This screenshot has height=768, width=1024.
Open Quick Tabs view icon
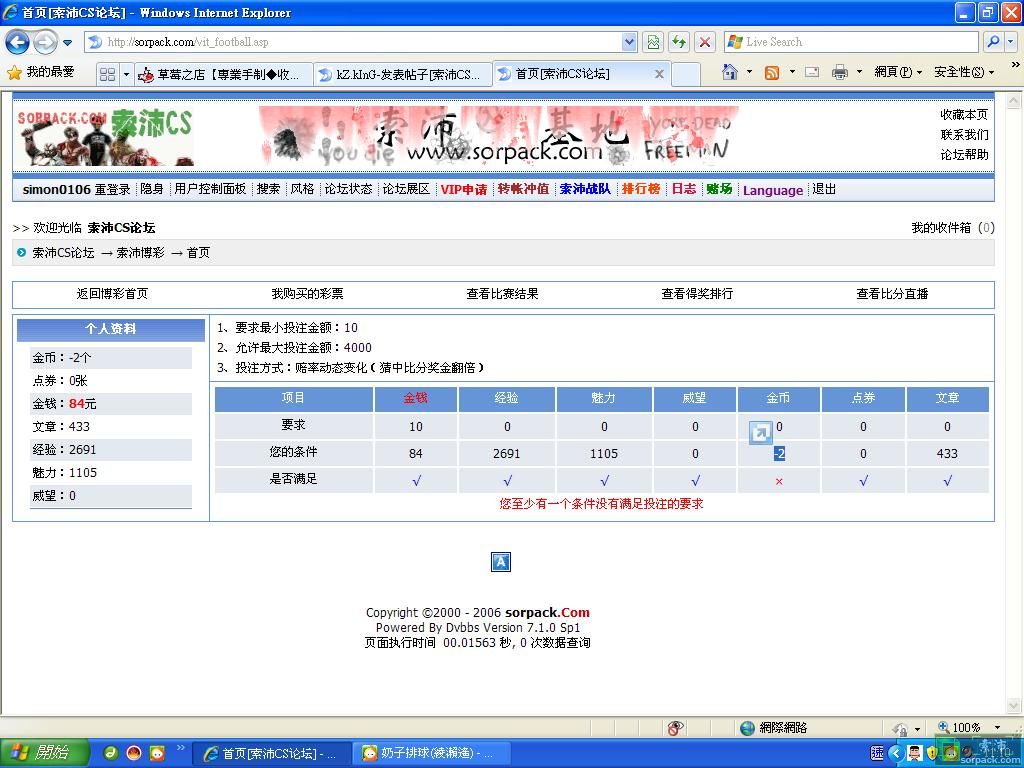(108, 73)
